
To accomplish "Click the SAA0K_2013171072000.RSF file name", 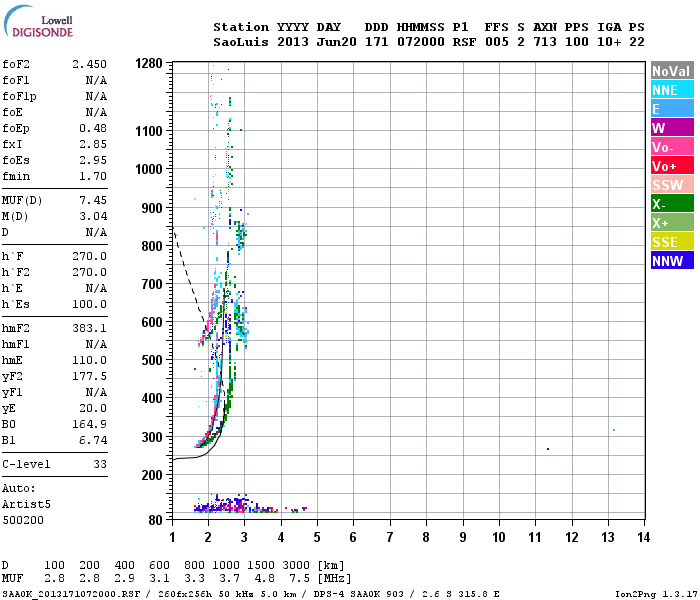I will [71, 594].
